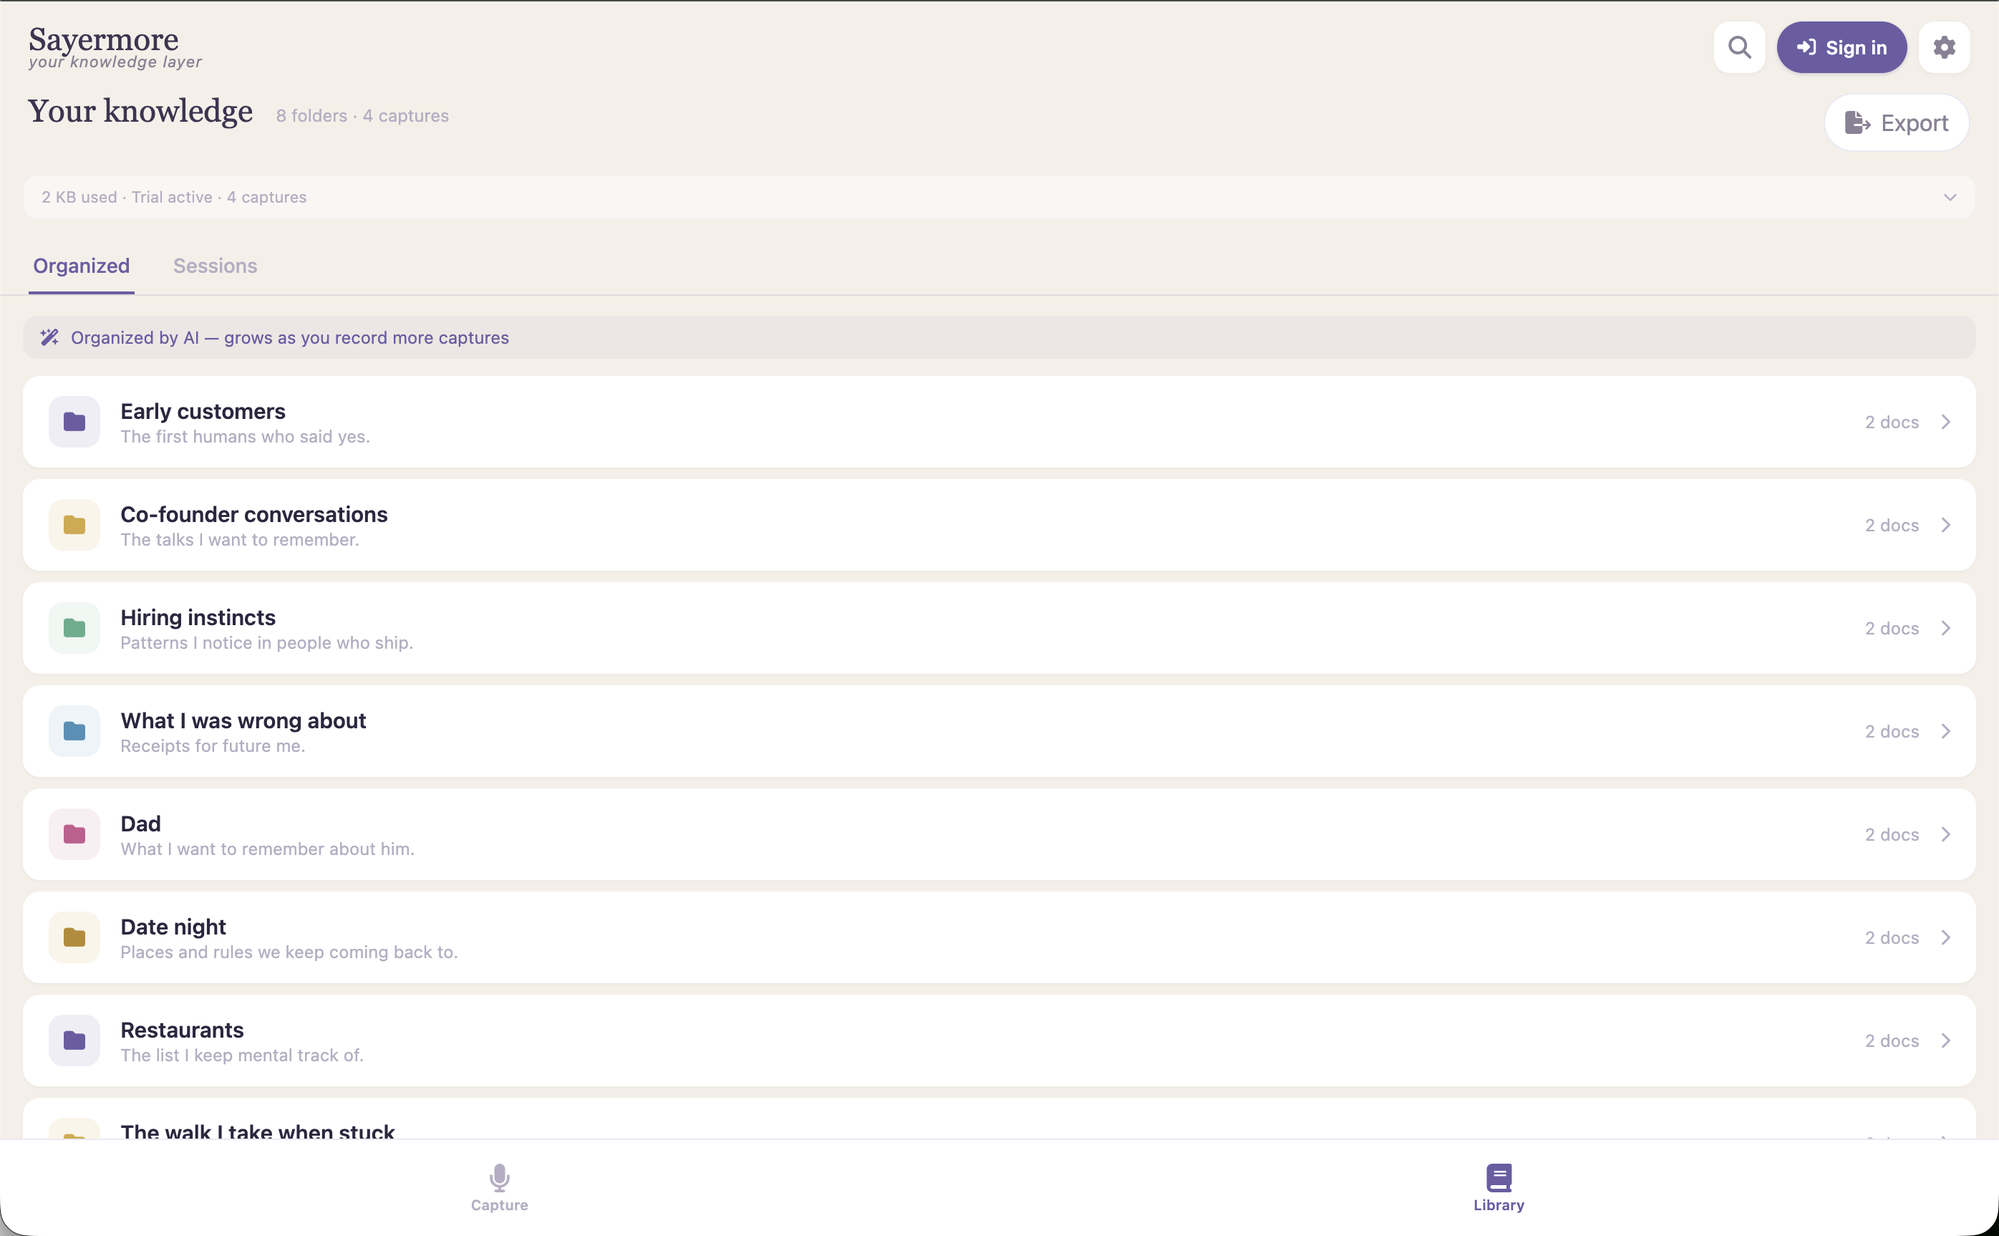1999x1236 pixels.
Task: Switch to the Organized tab
Action: tap(81, 266)
